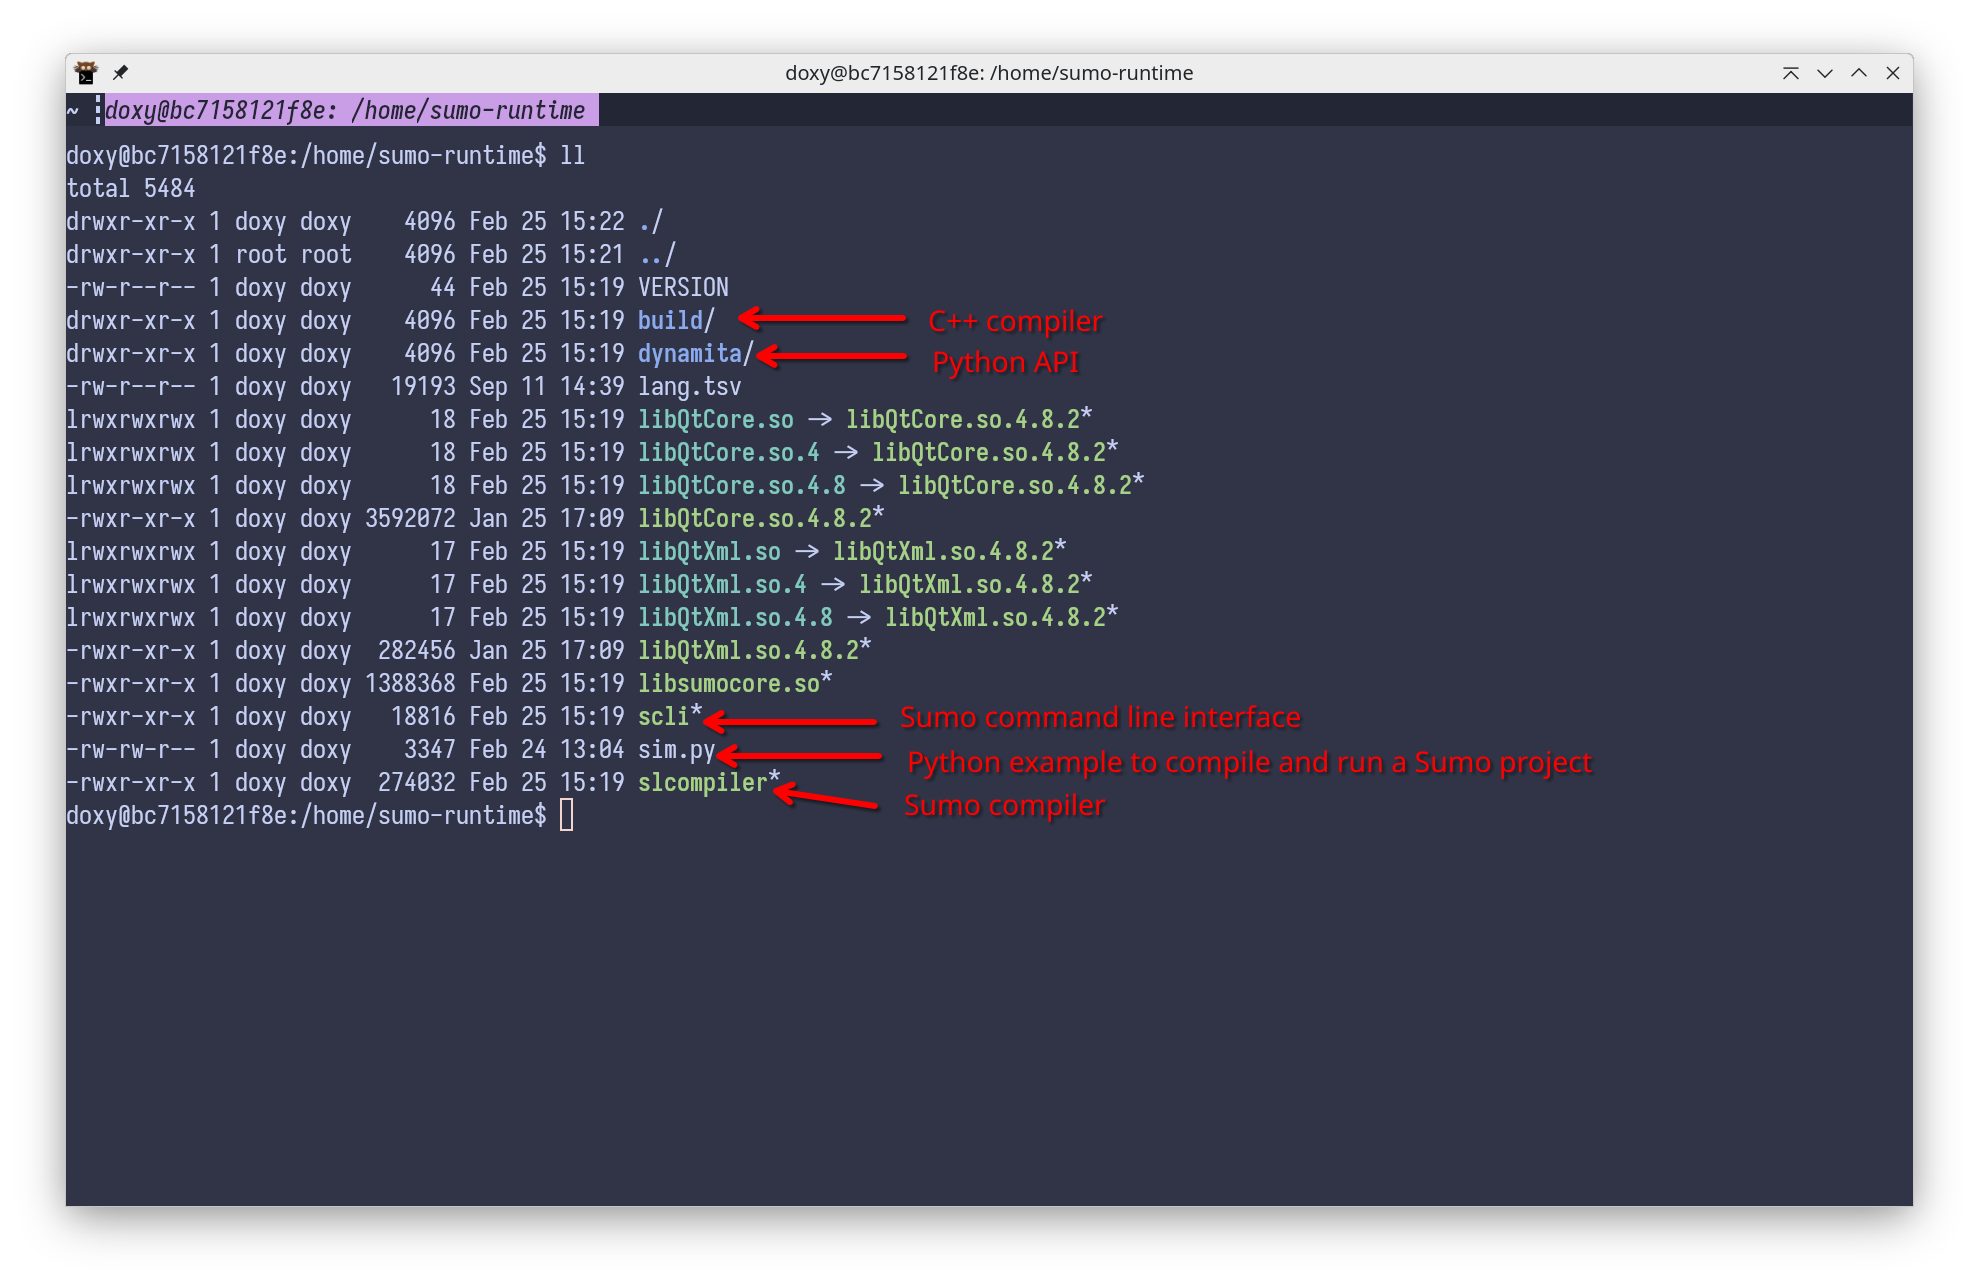Viewport: 1979px width, 1284px height.
Task: Click the libsumocore.so filename
Action: (x=729, y=683)
